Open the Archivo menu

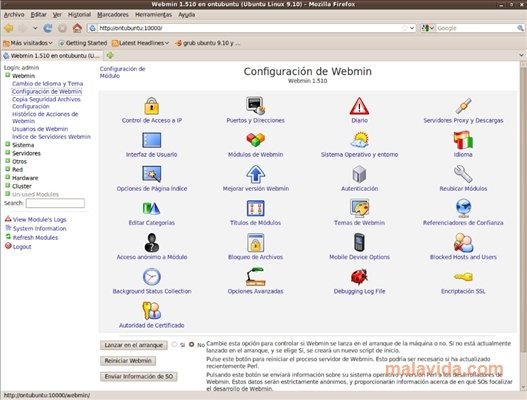point(14,14)
